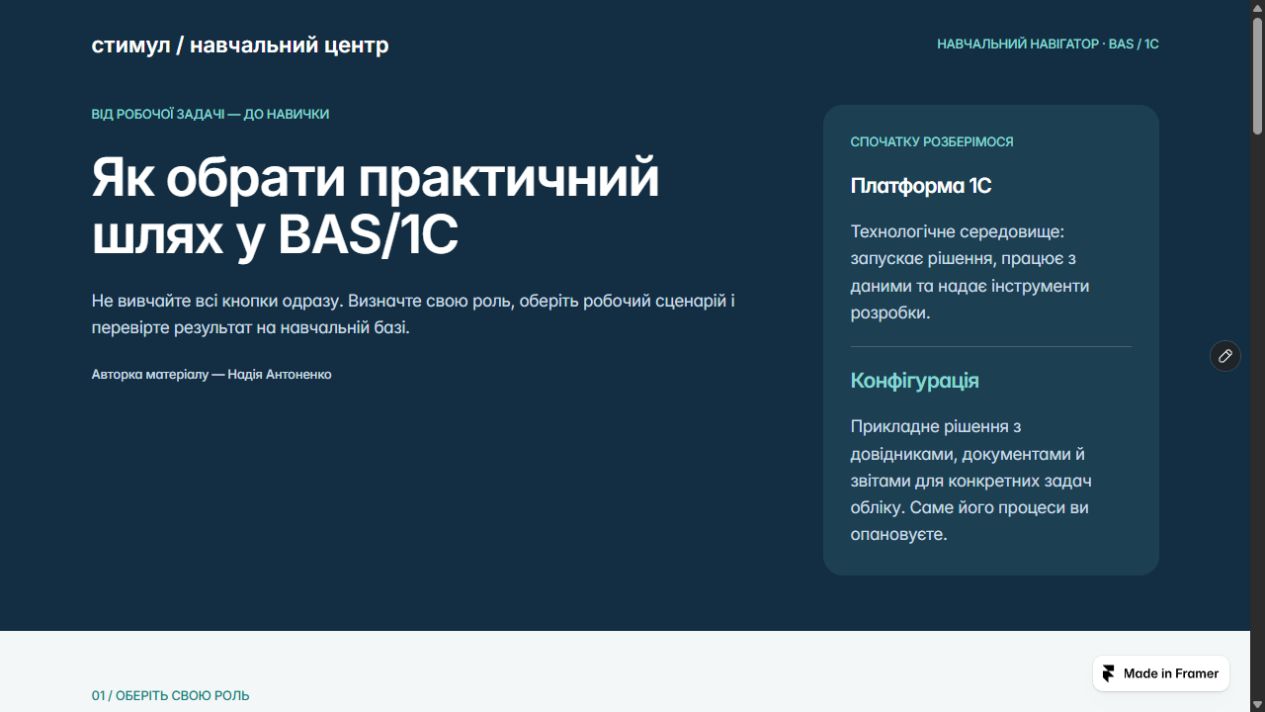Open the 'стимул / навчальний центр' site logo
1265x712 pixels.
[240, 45]
